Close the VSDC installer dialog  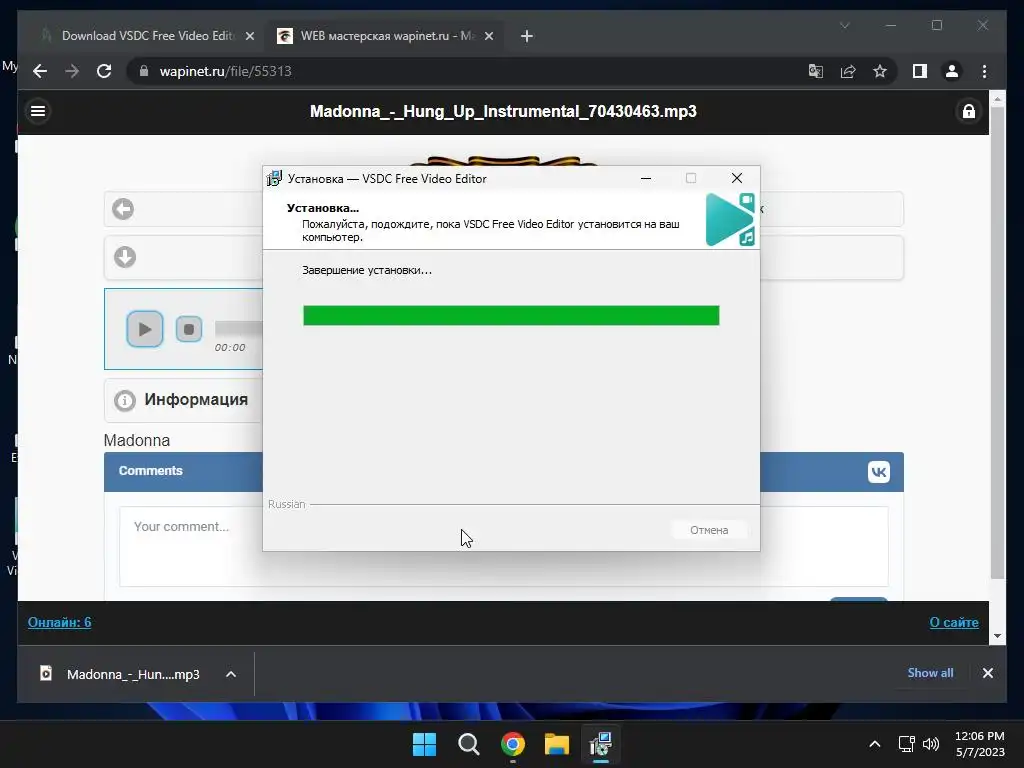(737, 178)
